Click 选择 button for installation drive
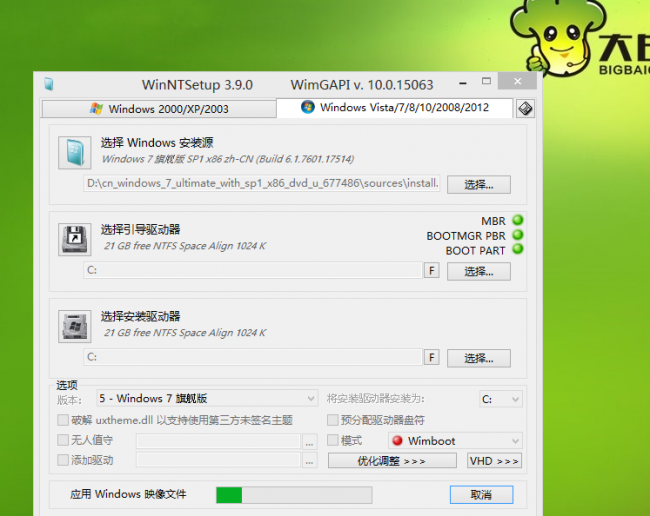 pyautogui.click(x=479, y=358)
